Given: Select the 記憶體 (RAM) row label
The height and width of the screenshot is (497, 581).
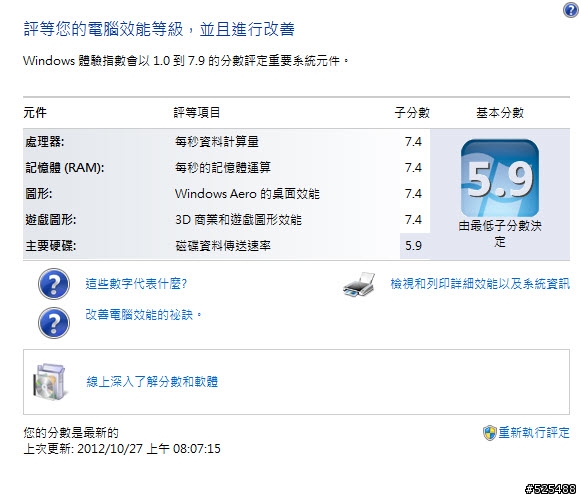Looking at the screenshot, I should pyautogui.click(x=64, y=168).
